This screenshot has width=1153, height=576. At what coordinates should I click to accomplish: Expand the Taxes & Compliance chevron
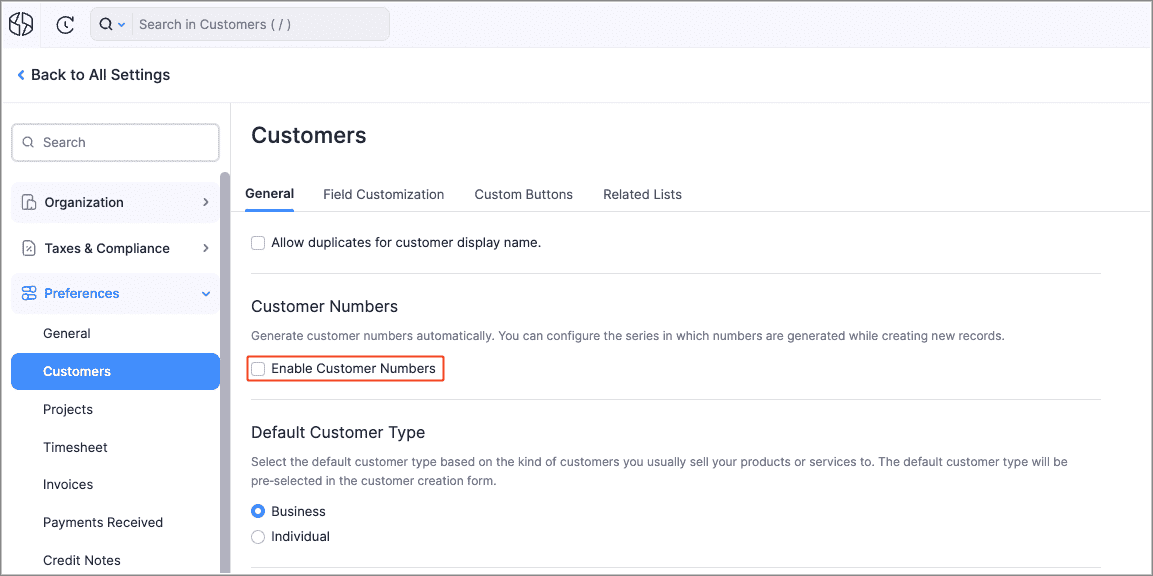point(206,248)
